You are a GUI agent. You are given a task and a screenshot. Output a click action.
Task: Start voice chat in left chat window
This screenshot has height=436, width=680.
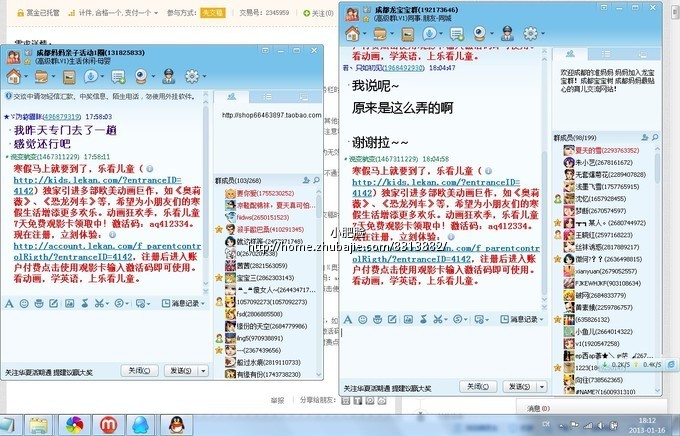(91, 77)
